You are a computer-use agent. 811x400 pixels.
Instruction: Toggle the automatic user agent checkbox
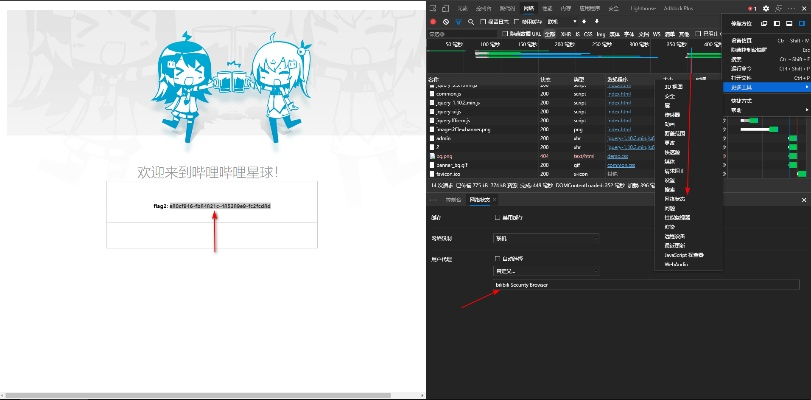point(498,258)
